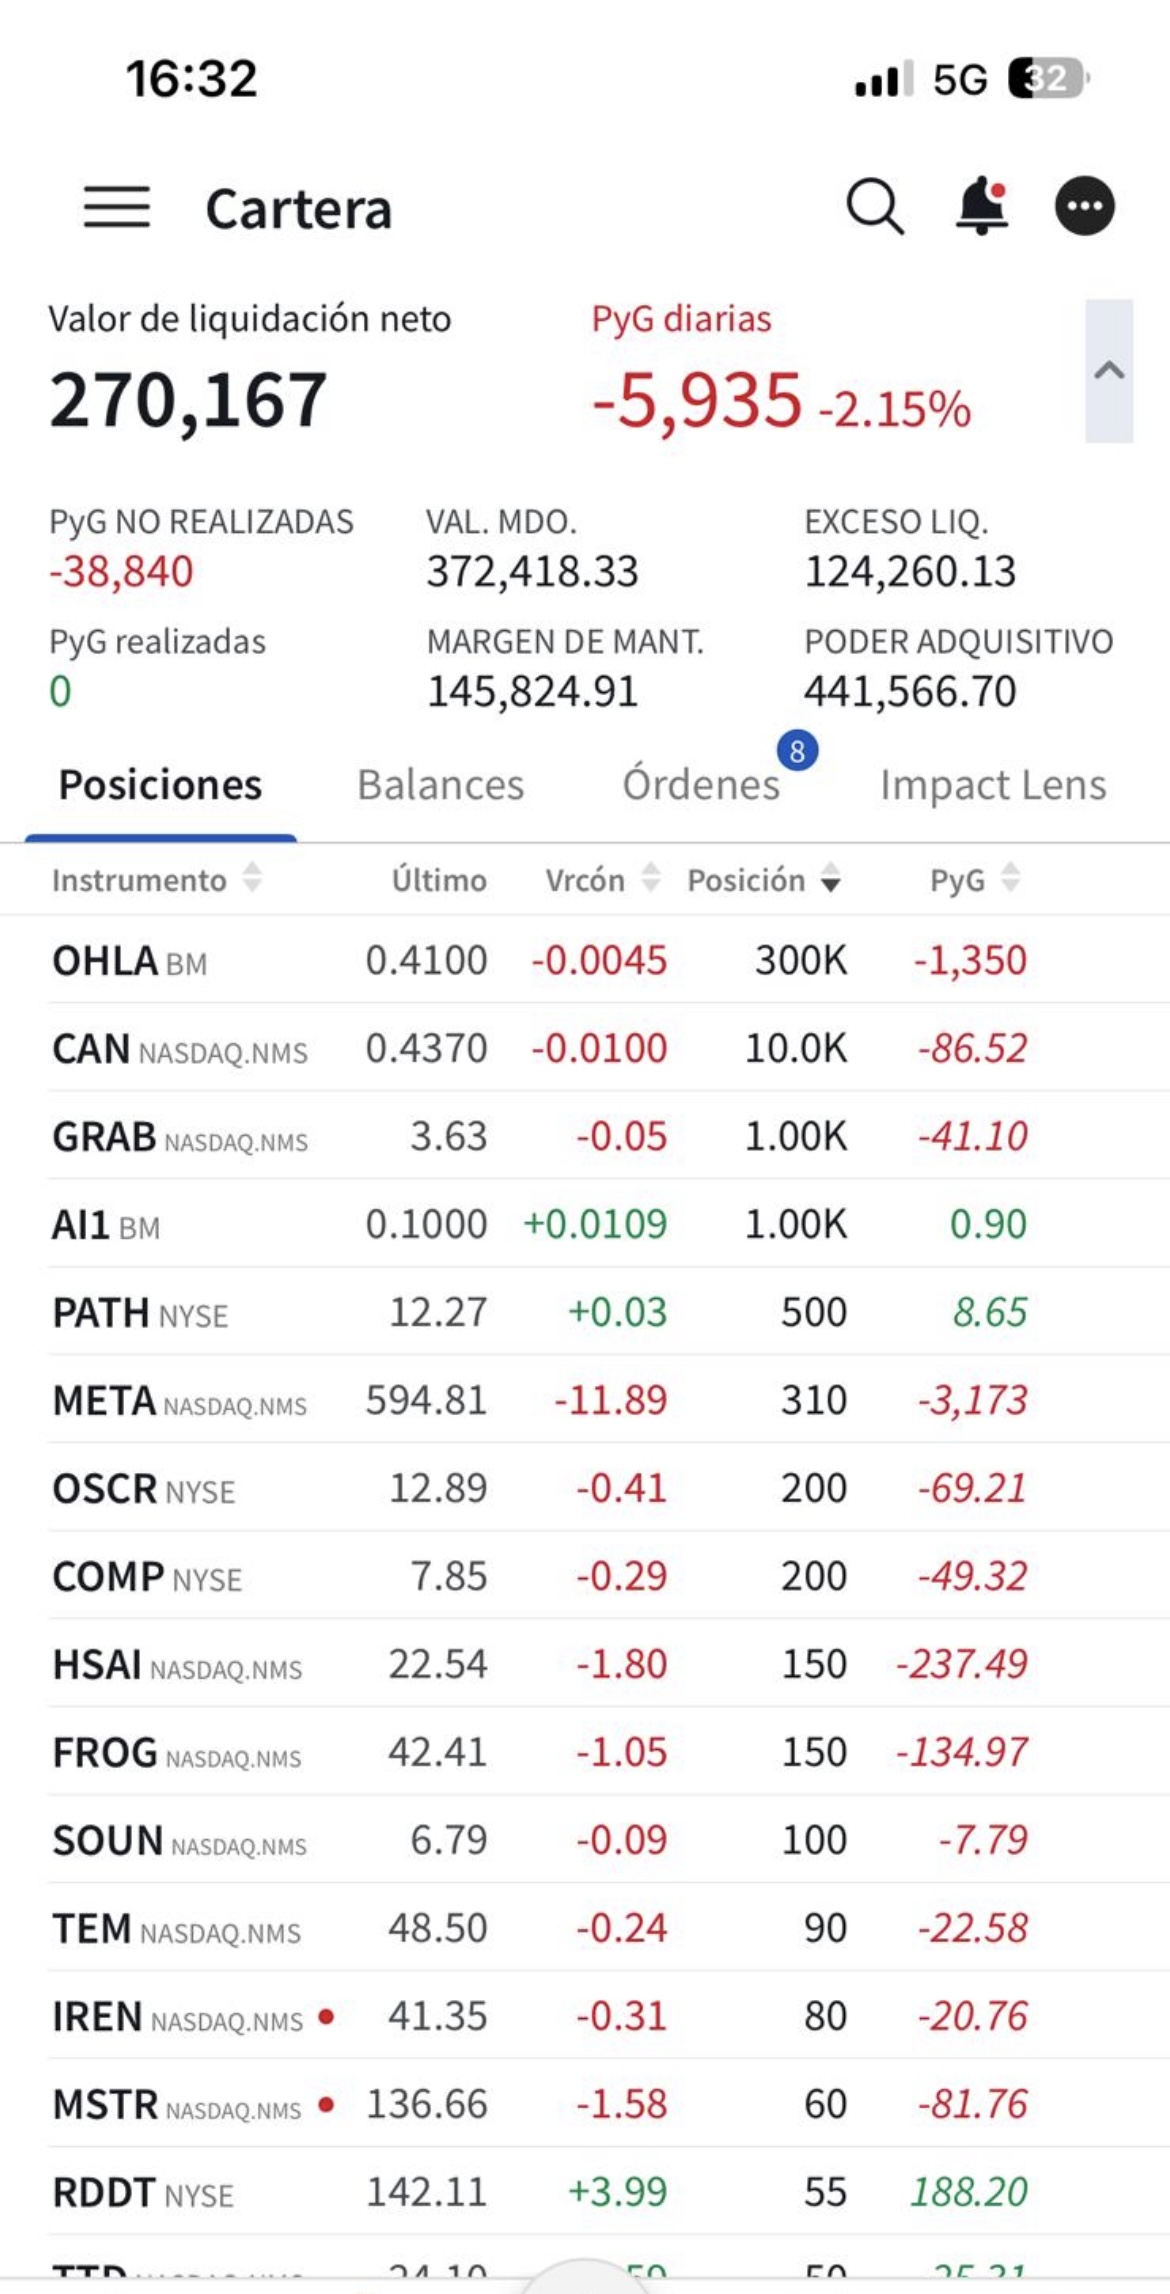Open the three-dot more options button

click(1085, 206)
